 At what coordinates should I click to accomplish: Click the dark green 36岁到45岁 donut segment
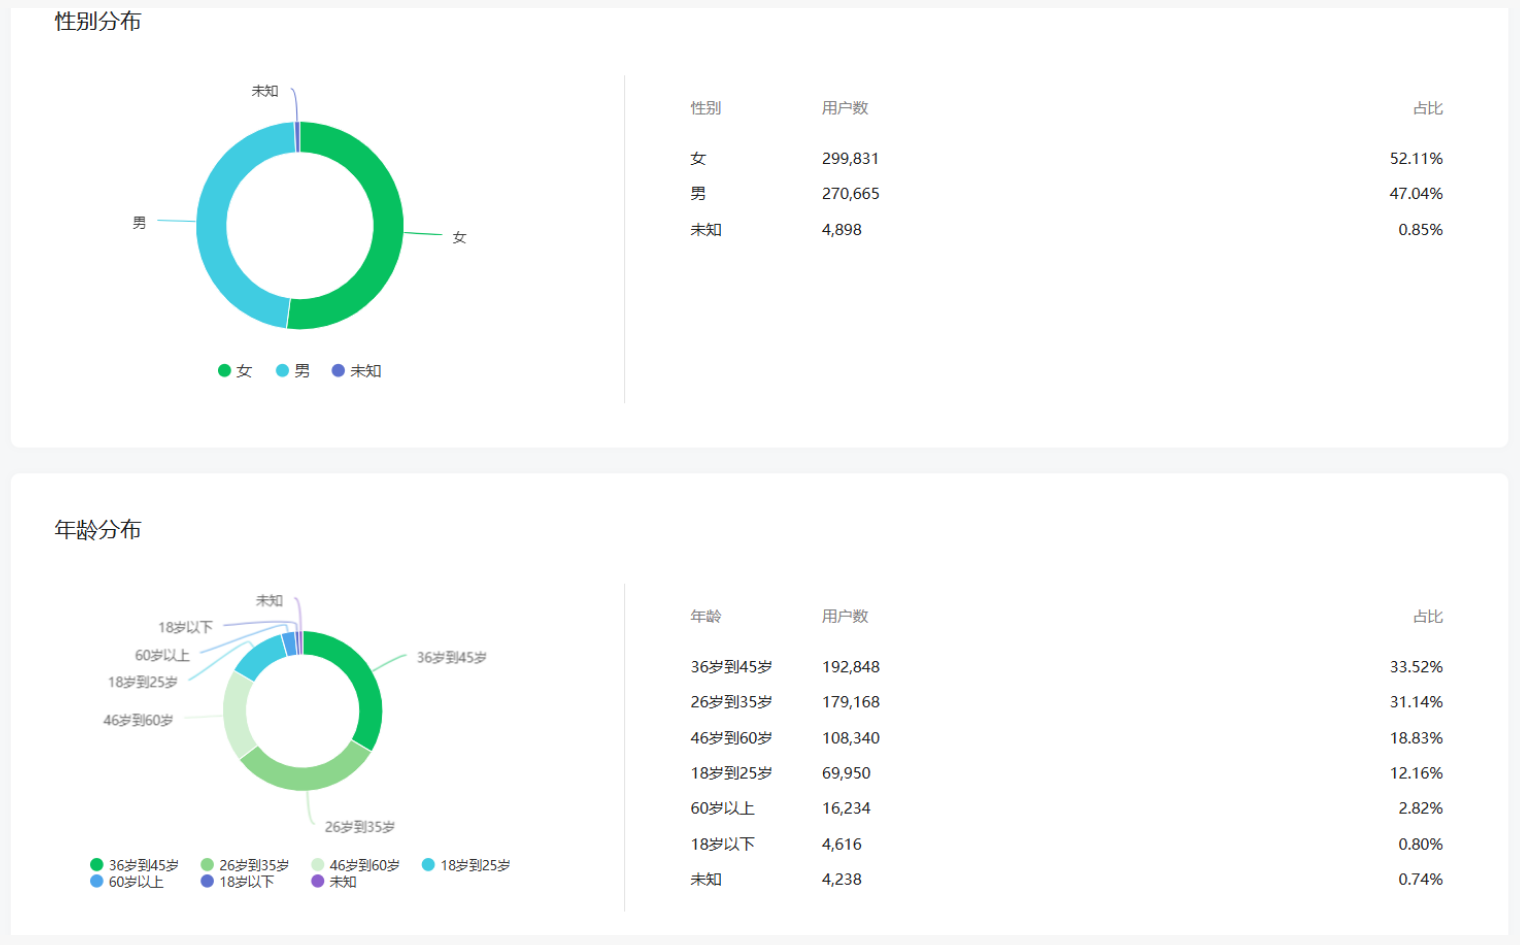pyautogui.click(x=364, y=690)
